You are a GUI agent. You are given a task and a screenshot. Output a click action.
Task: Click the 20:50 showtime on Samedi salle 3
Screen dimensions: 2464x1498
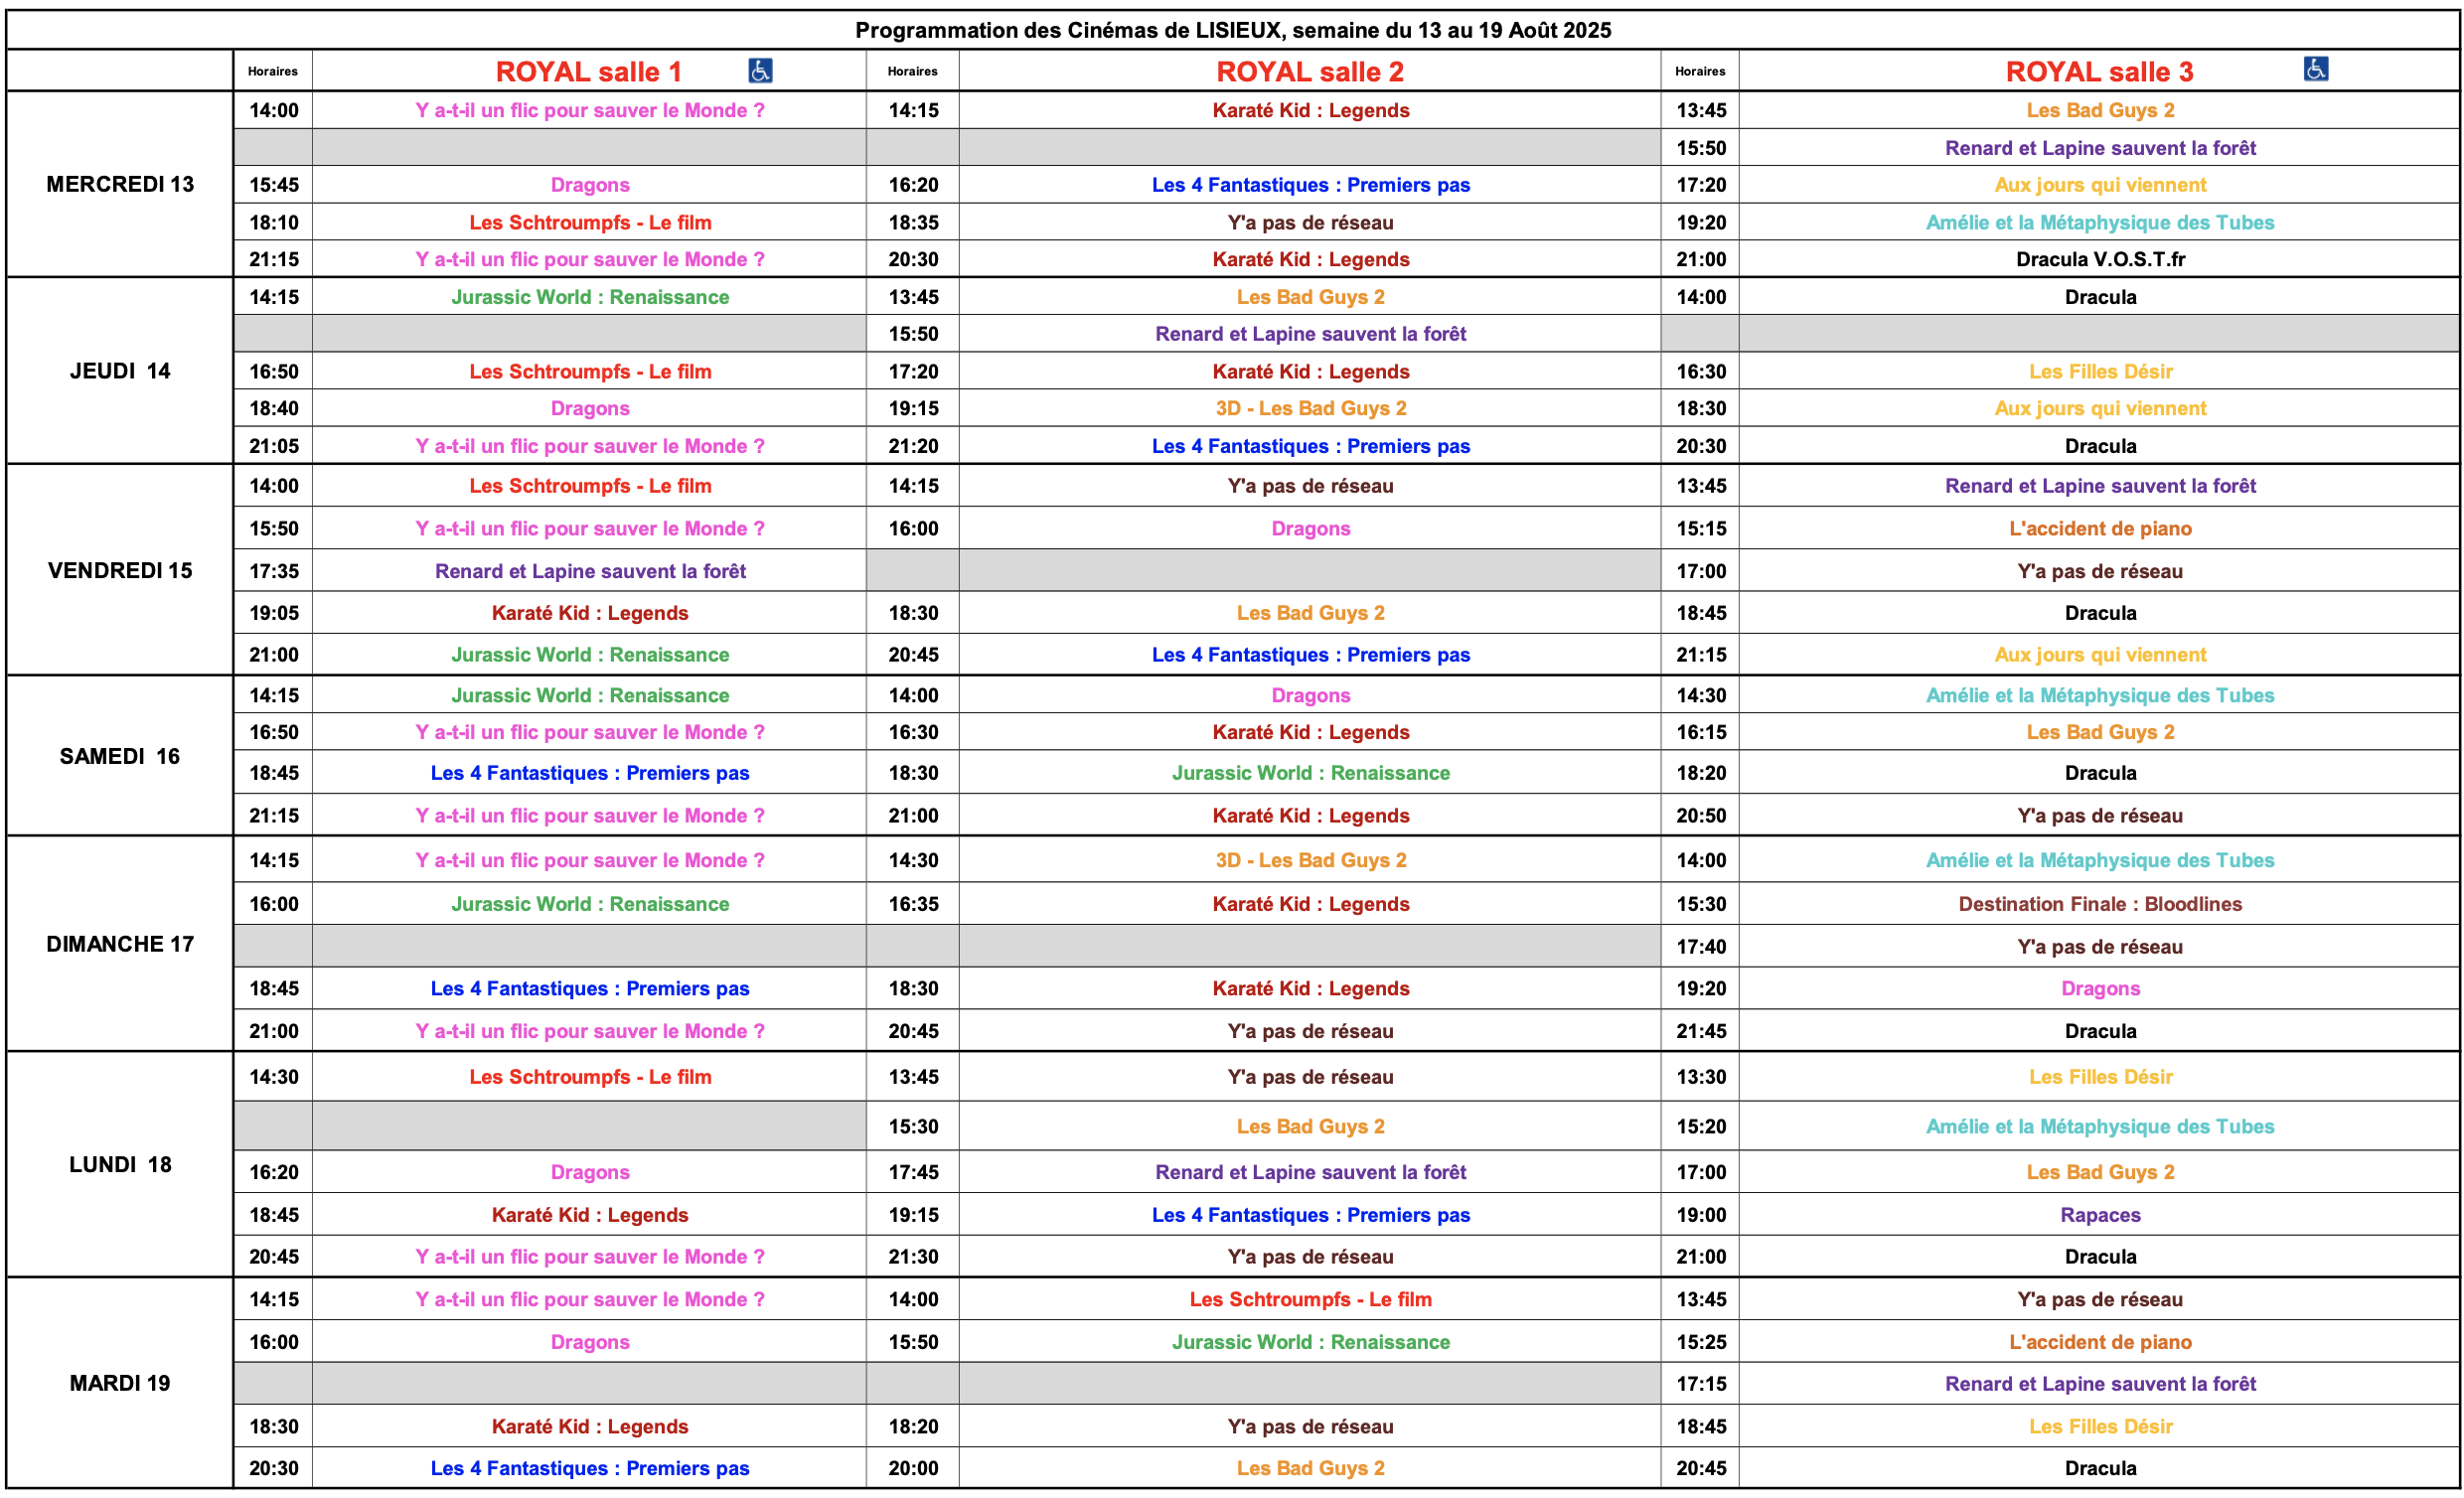click(1701, 816)
